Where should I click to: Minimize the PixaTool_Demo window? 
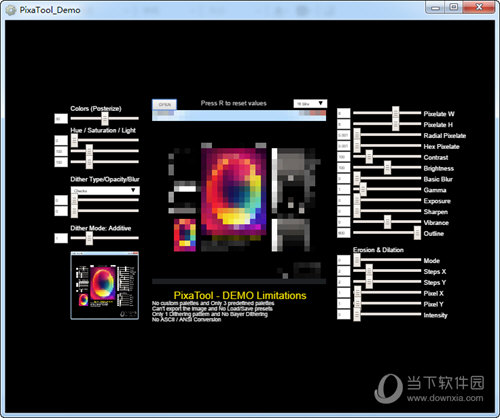tap(435, 8)
